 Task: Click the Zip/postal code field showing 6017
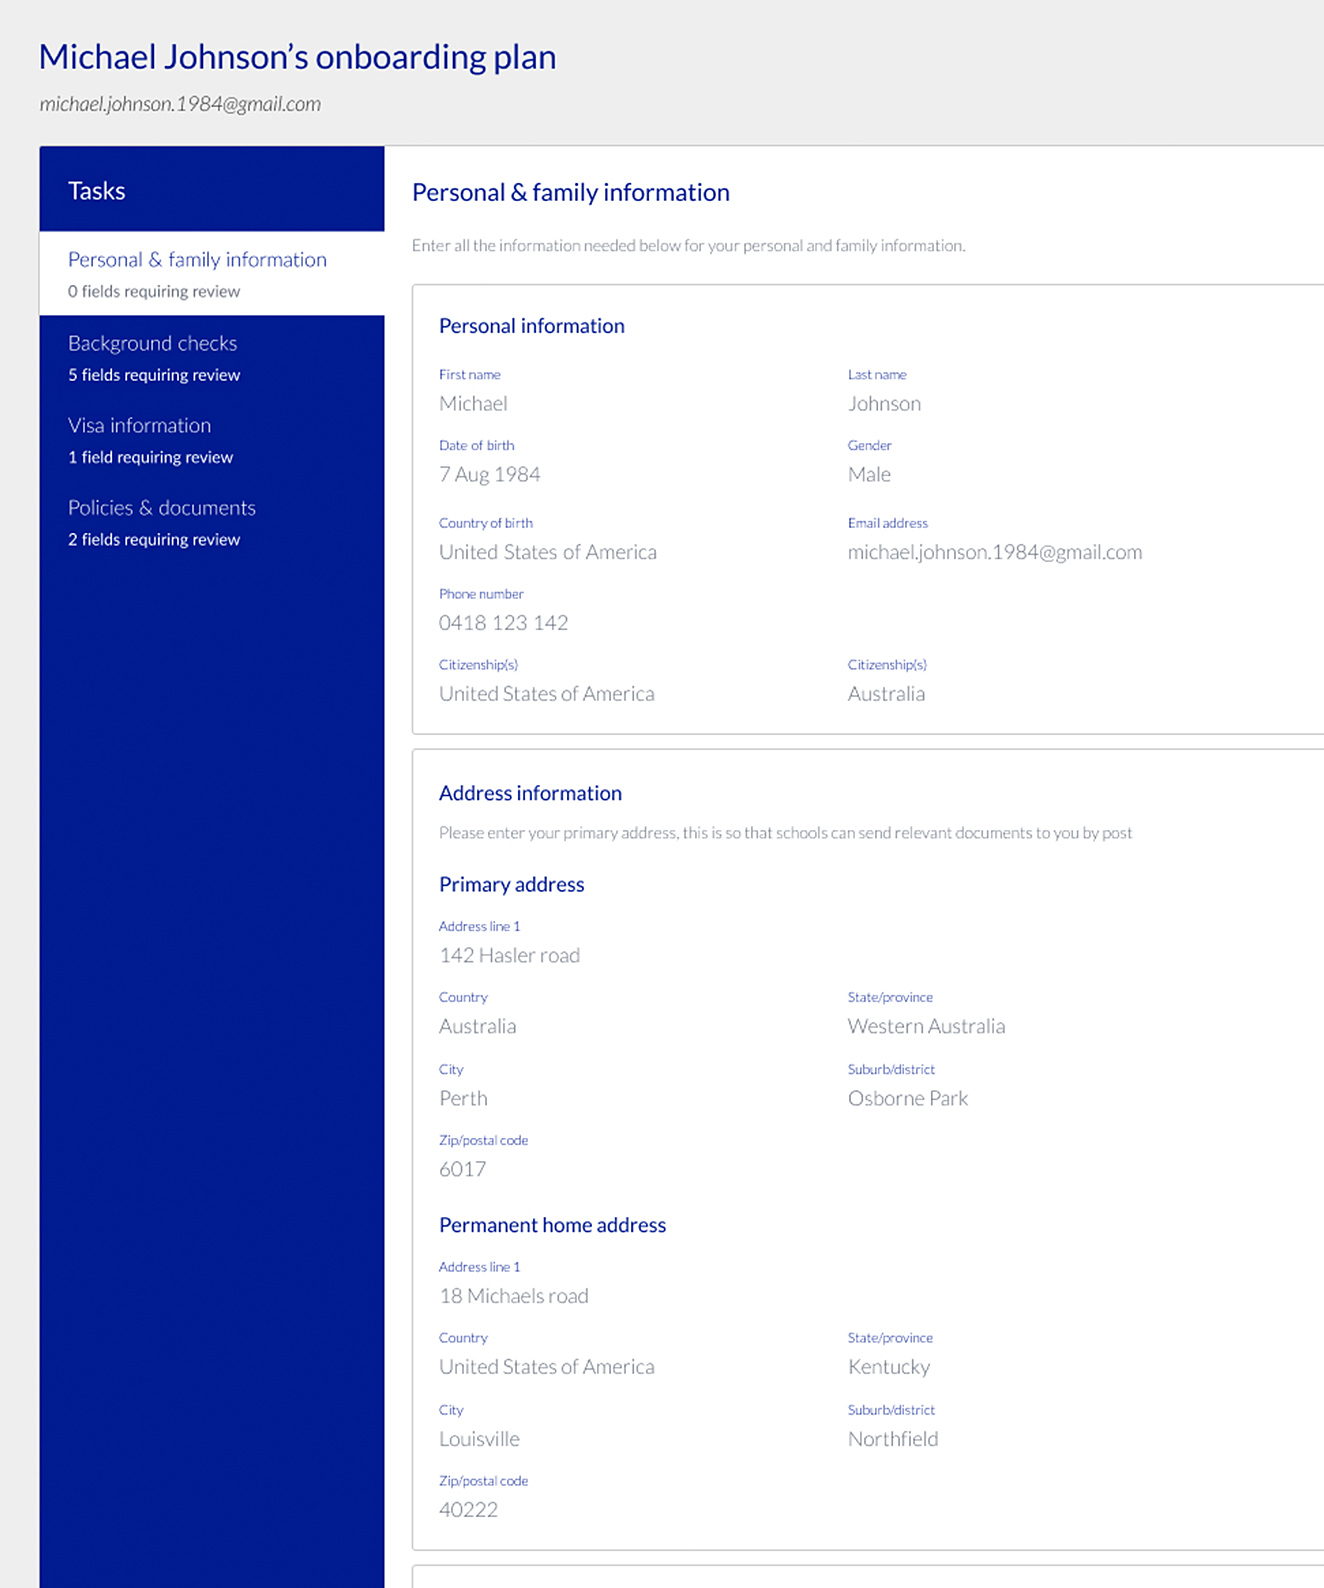point(462,1170)
